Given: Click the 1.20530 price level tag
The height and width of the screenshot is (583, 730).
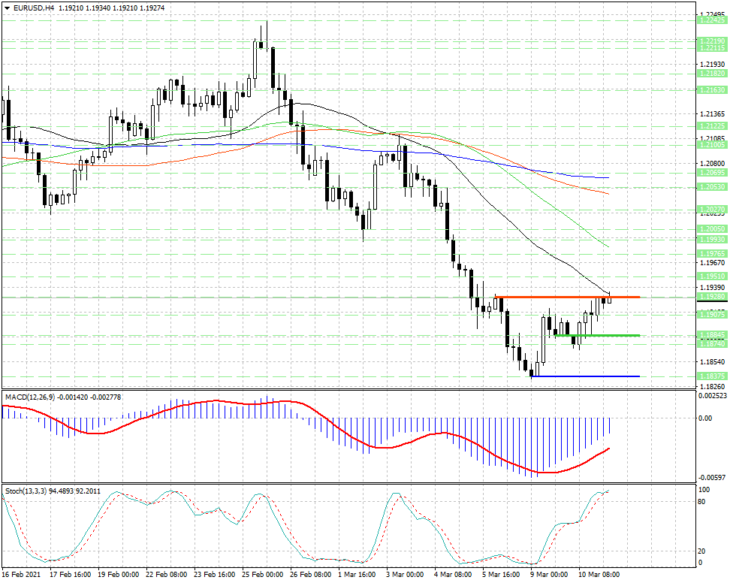Looking at the screenshot, I should tap(712, 186).
